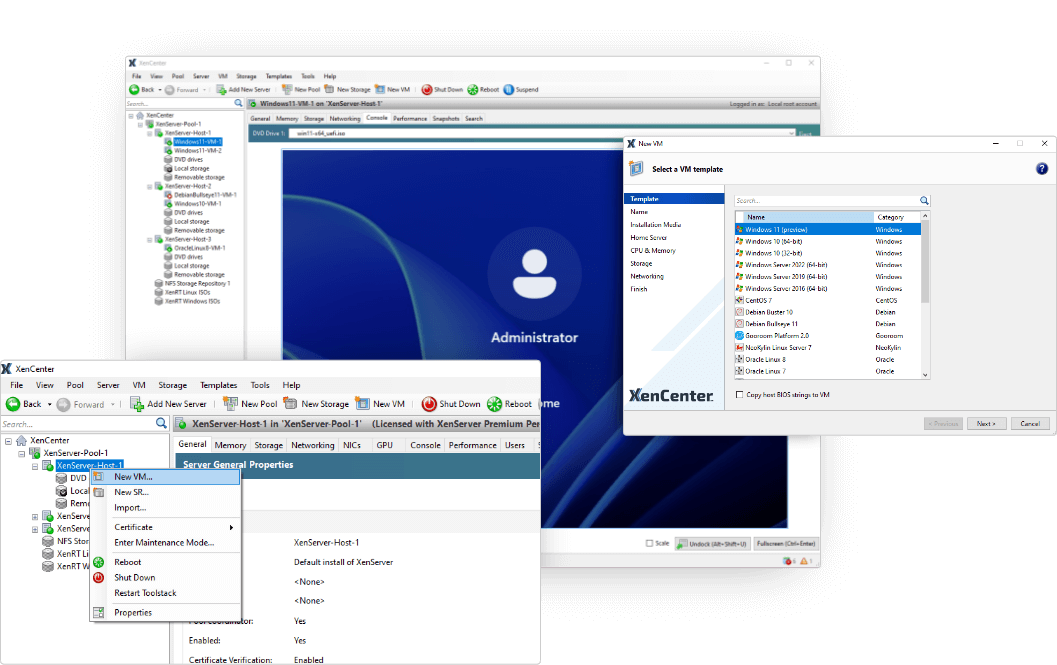This screenshot has height=665, width=1057.
Task: Click Add New Server icon in background XenCenter toolbar
Action: pos(220,89)
